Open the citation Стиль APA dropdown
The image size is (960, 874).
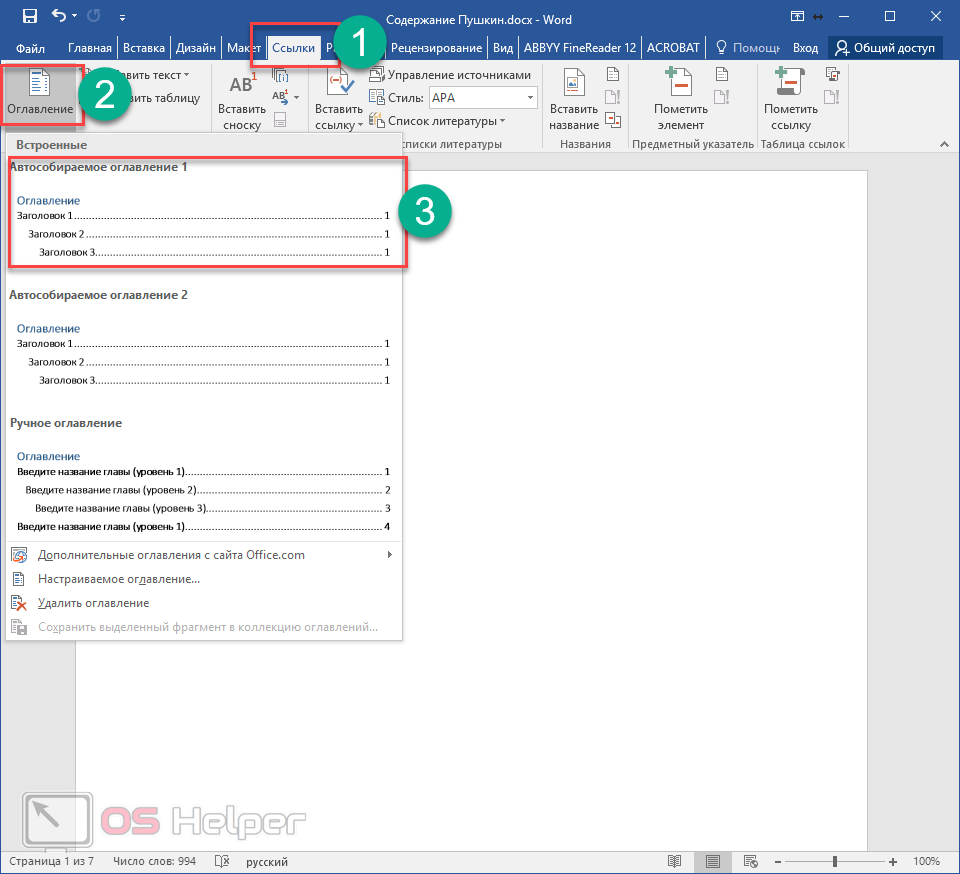coord(530,98)
